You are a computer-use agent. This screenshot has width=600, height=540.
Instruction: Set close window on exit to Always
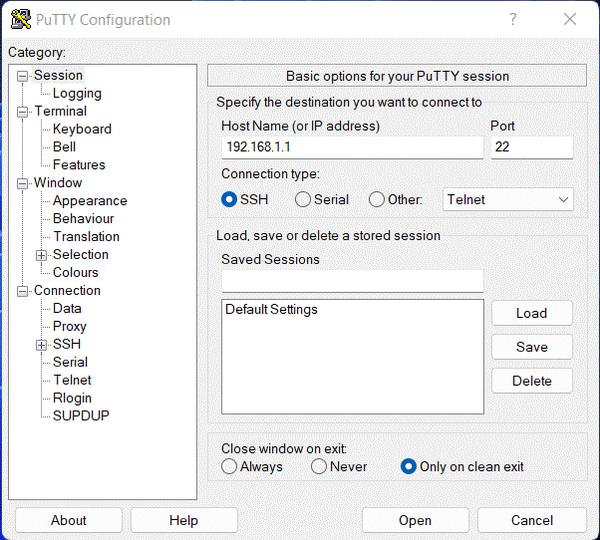coord(230,466)
